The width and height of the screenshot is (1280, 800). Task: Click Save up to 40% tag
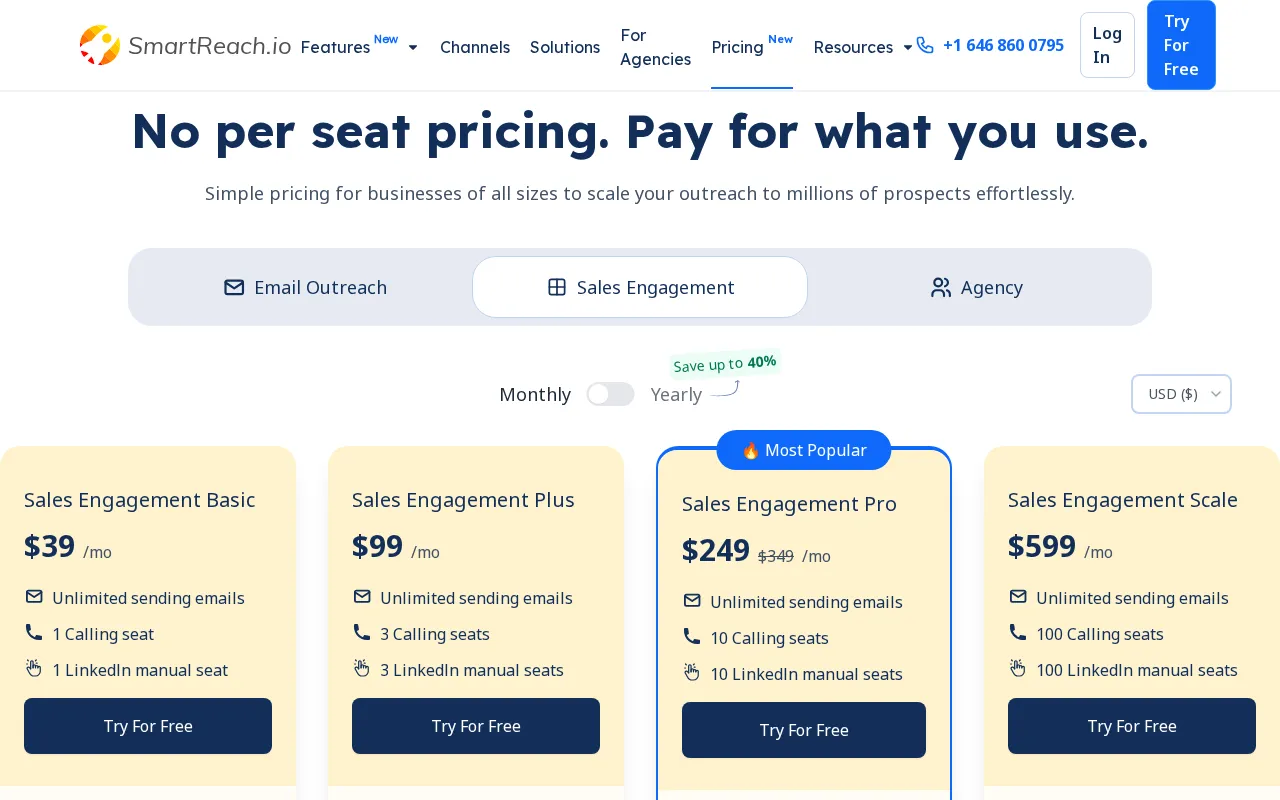pos(725,363)
